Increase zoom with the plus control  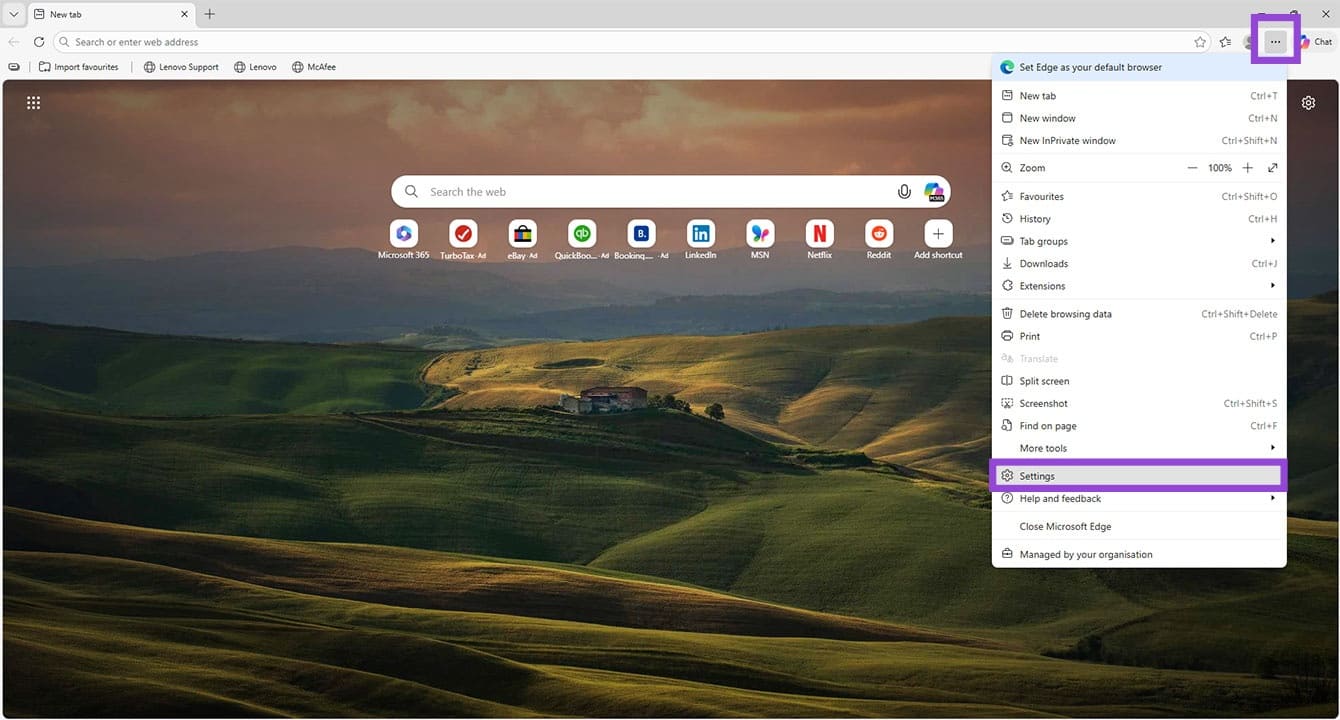1247,167
